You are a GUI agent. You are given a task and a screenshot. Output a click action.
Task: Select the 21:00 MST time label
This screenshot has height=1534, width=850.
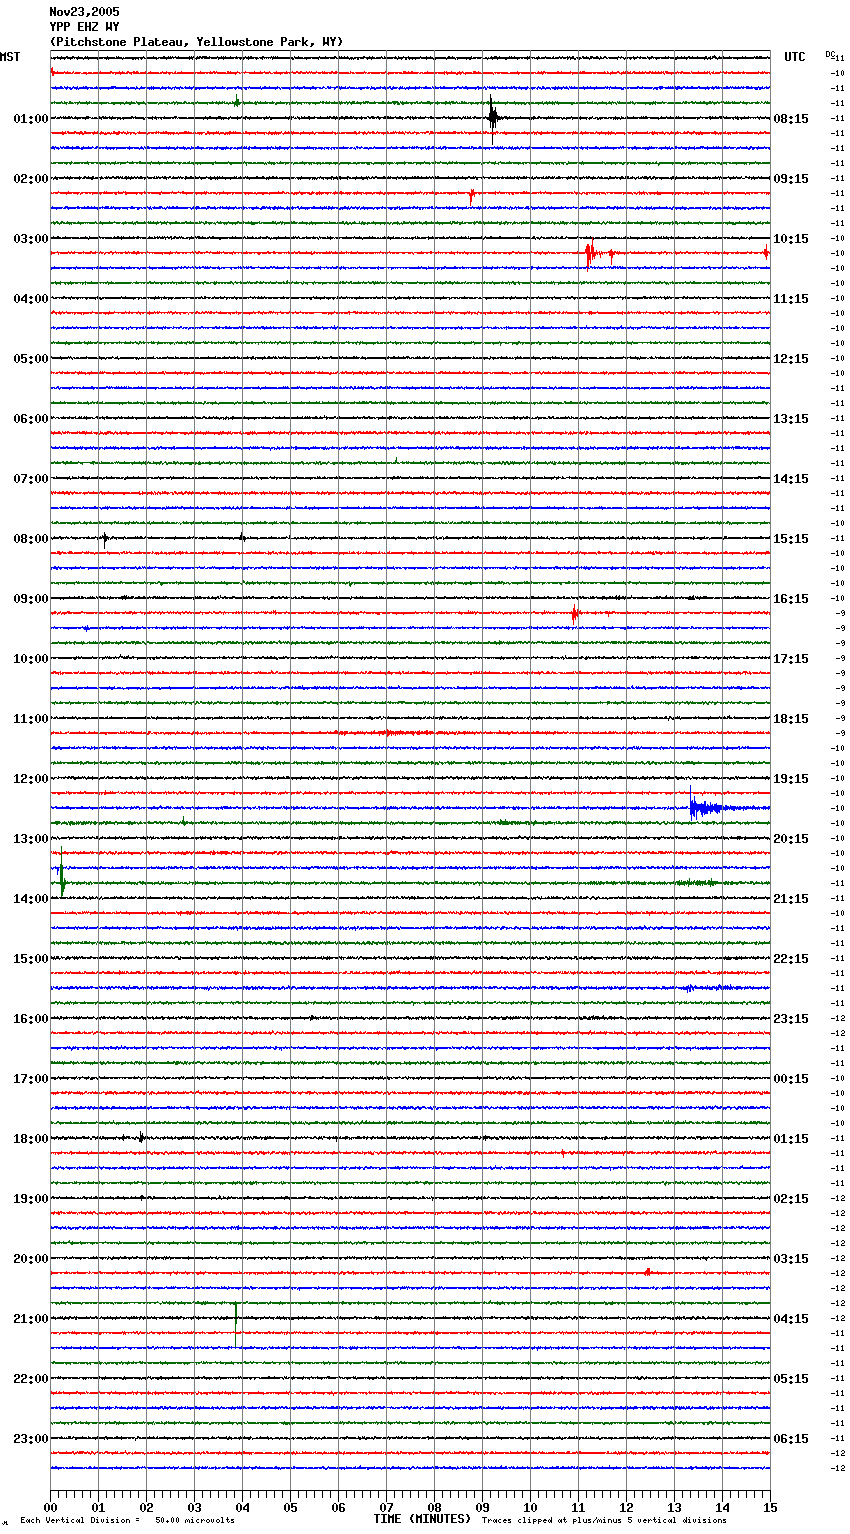point(31,1319)
